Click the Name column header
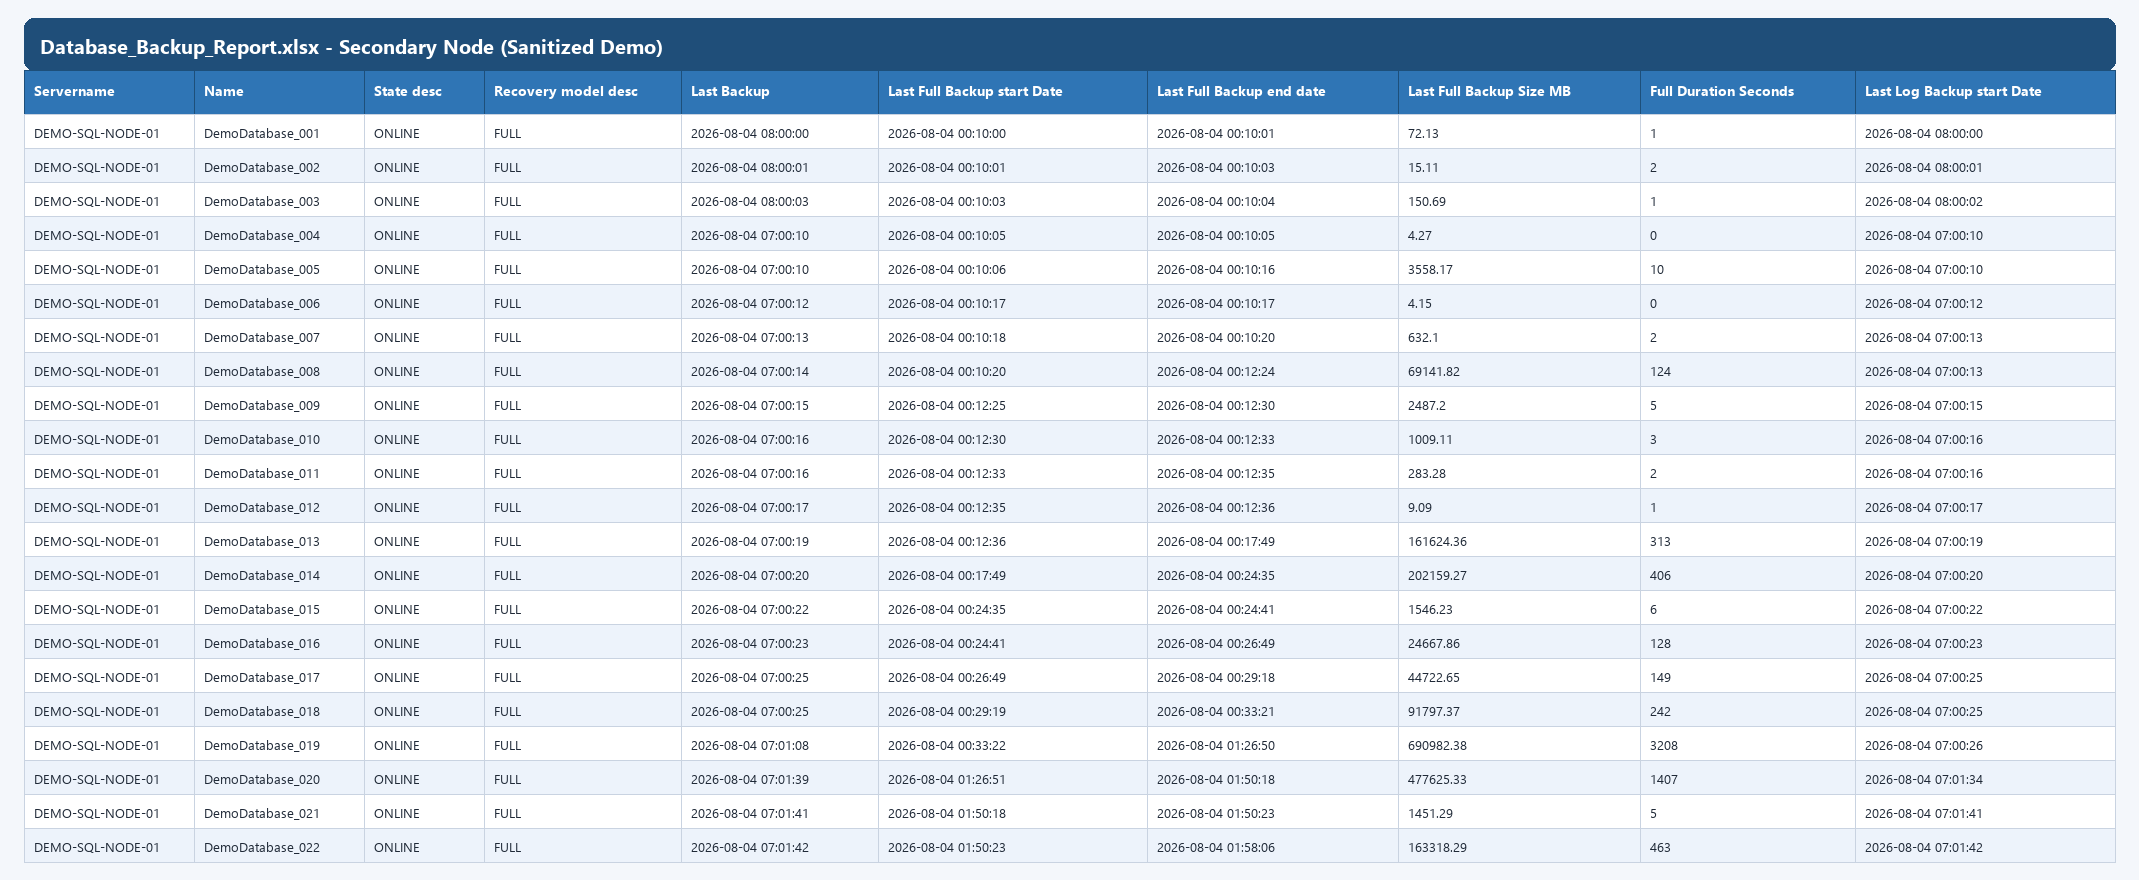This screenshot has height=880, width=2139. [x=279, y=92]
